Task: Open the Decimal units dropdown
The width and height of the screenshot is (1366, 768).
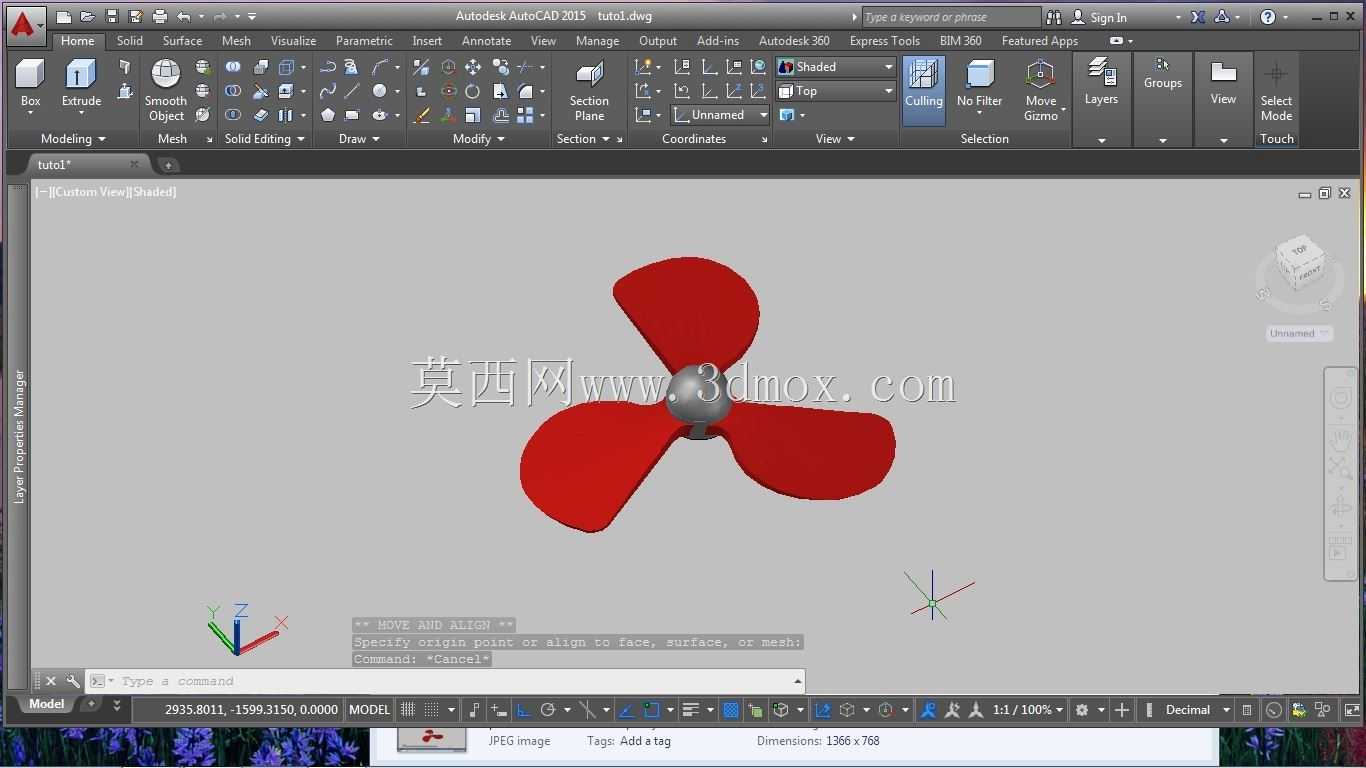Action: (1198, 710)
